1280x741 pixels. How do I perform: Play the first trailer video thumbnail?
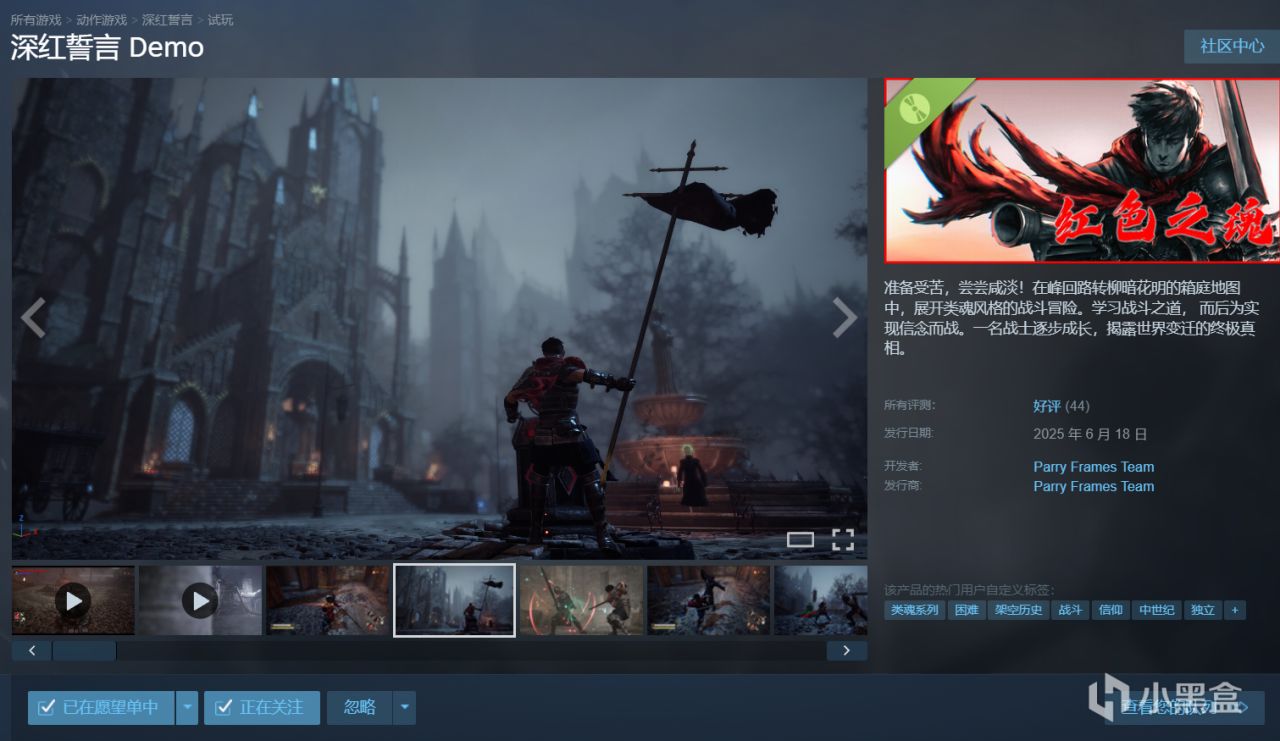coord(73,600)
